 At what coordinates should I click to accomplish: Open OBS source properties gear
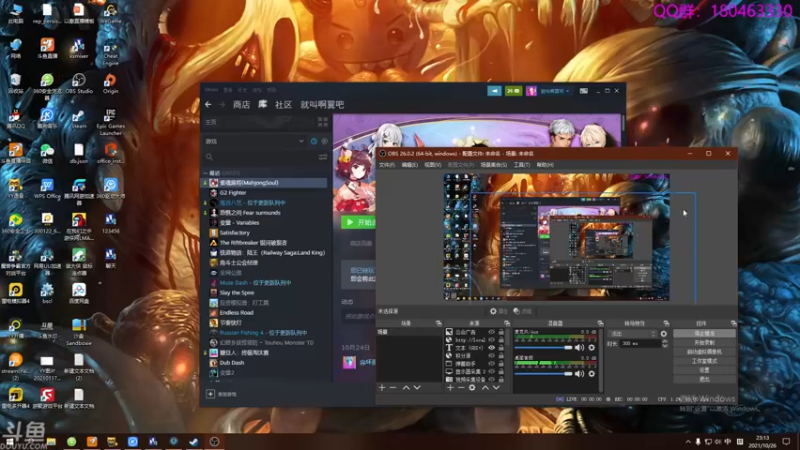pyautogui.click(x=472, y=388)
